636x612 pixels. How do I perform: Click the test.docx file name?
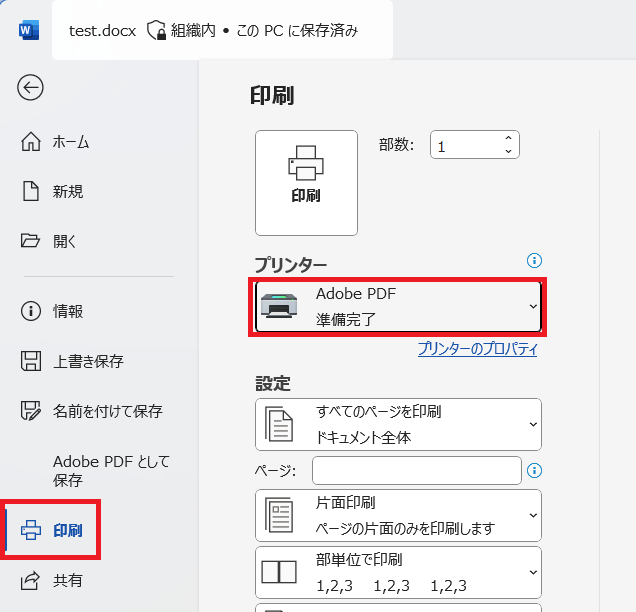click(x=102, y=31)
